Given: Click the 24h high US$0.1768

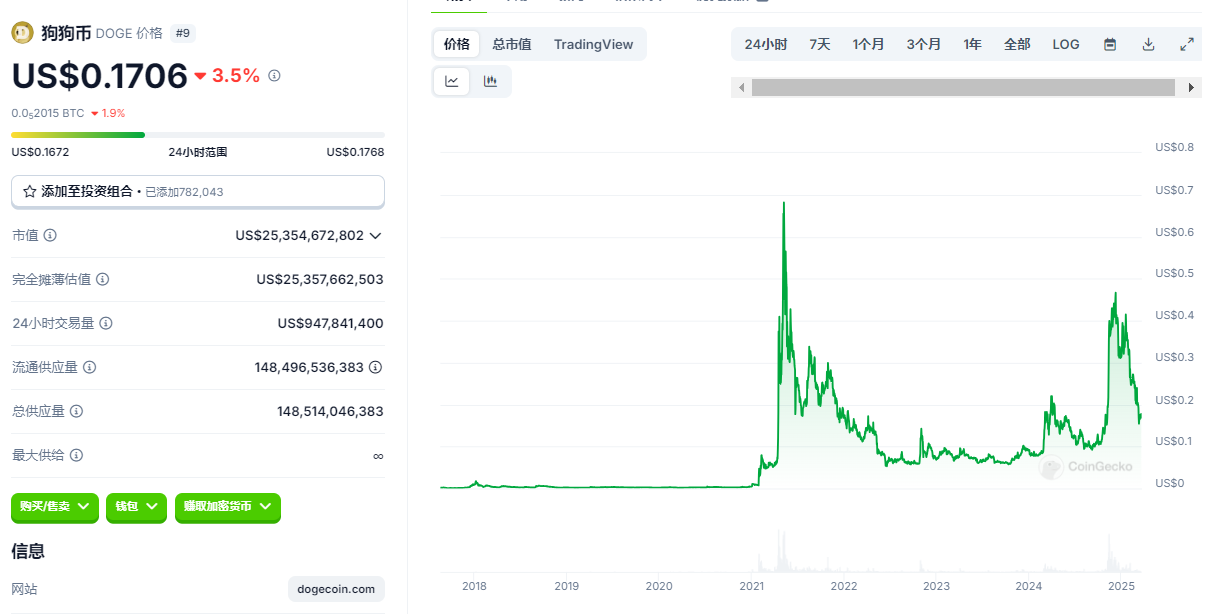Looking at the screenshot, I should 356,152.
